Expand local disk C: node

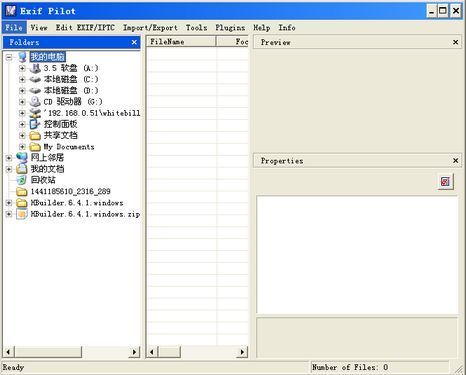pyautogui.click(x=22, y=79)
